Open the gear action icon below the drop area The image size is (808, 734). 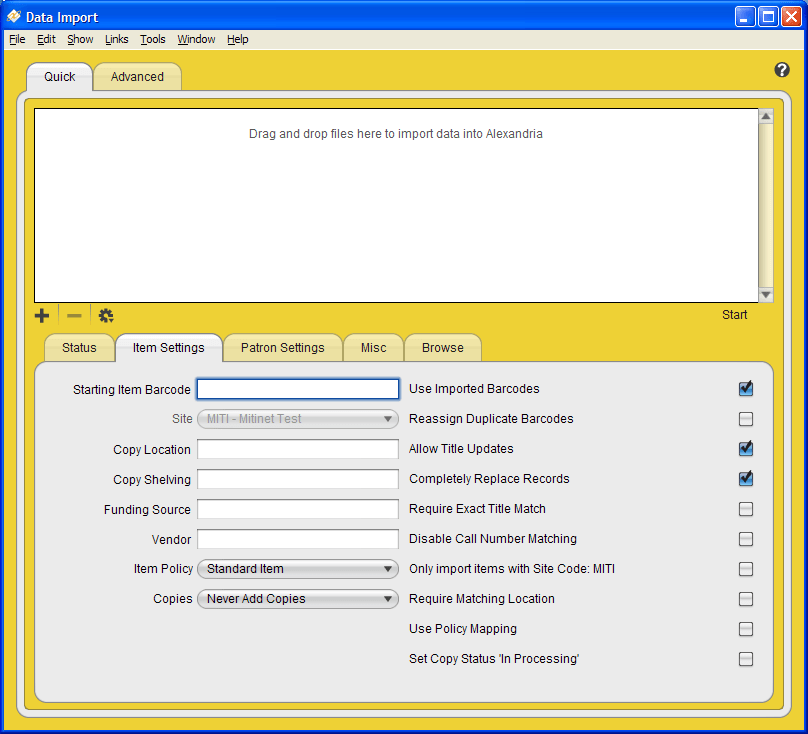pos(105,315)
